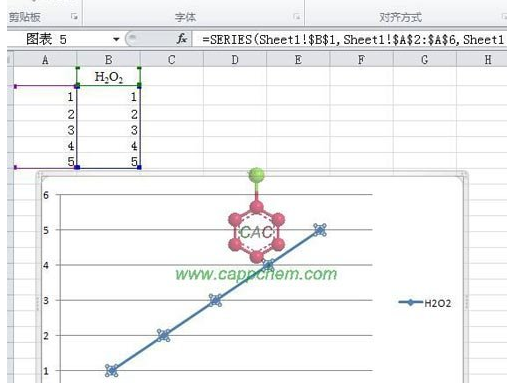Click the www.cappchem.com watermark text

tap(256, 274)
